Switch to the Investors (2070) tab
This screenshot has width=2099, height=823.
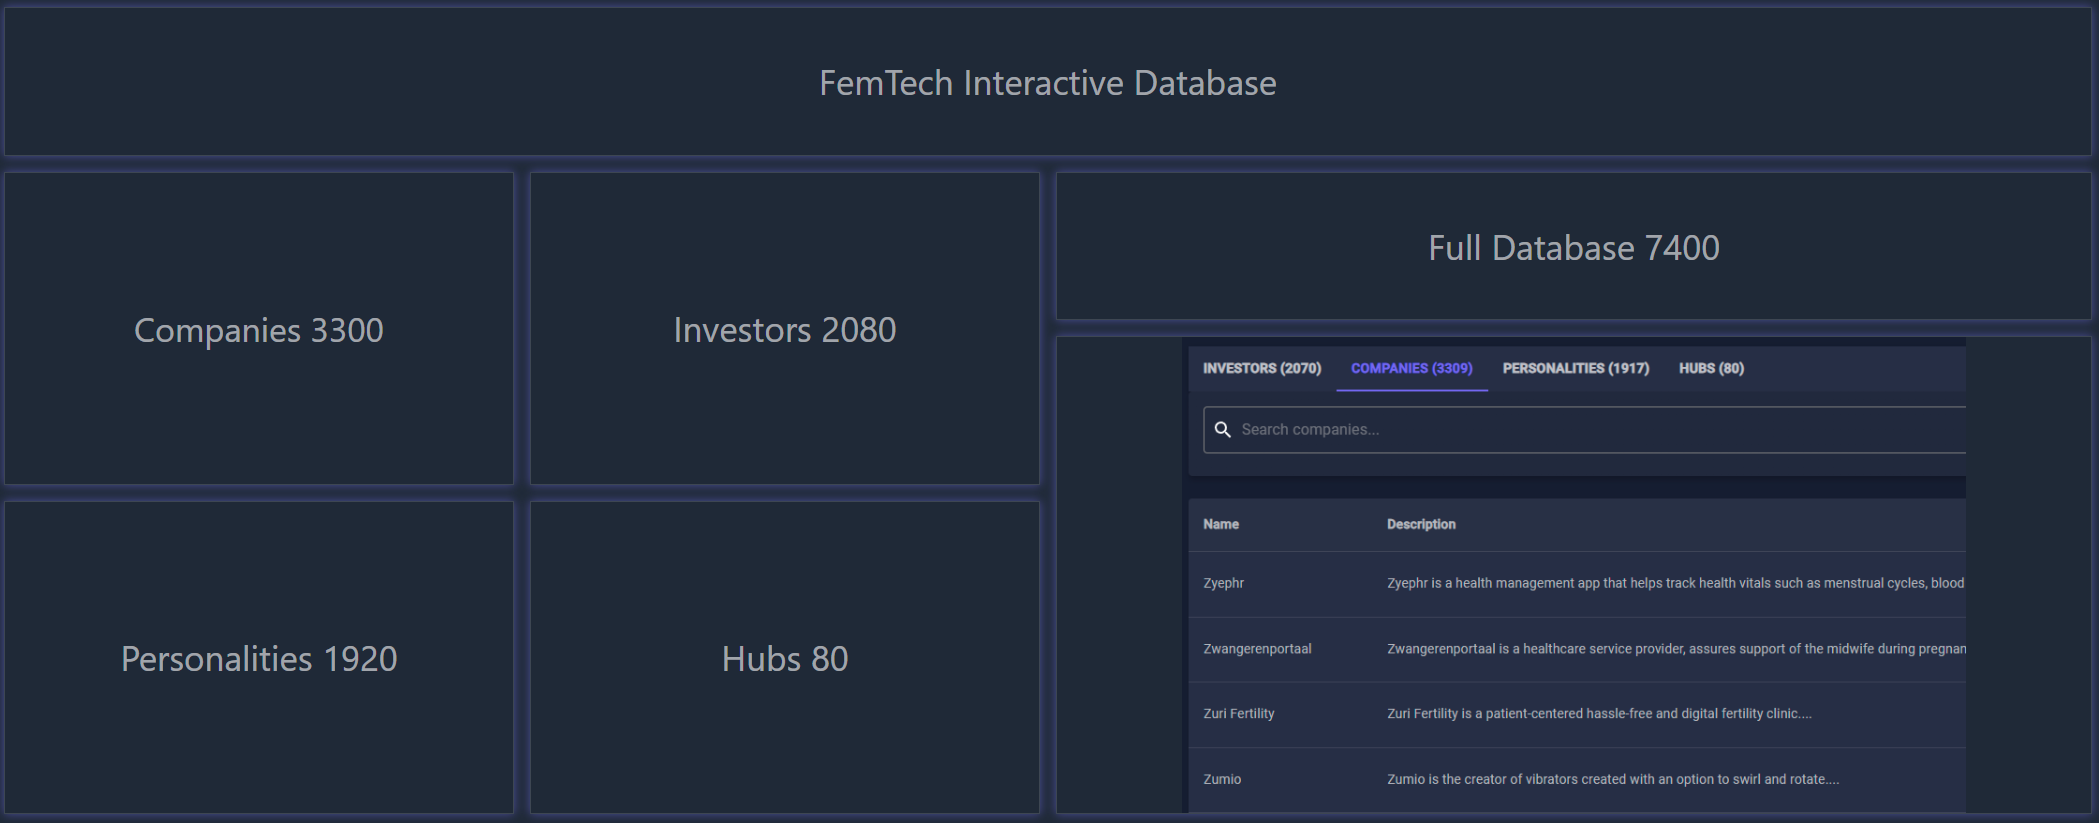(x=1261, y=369)
